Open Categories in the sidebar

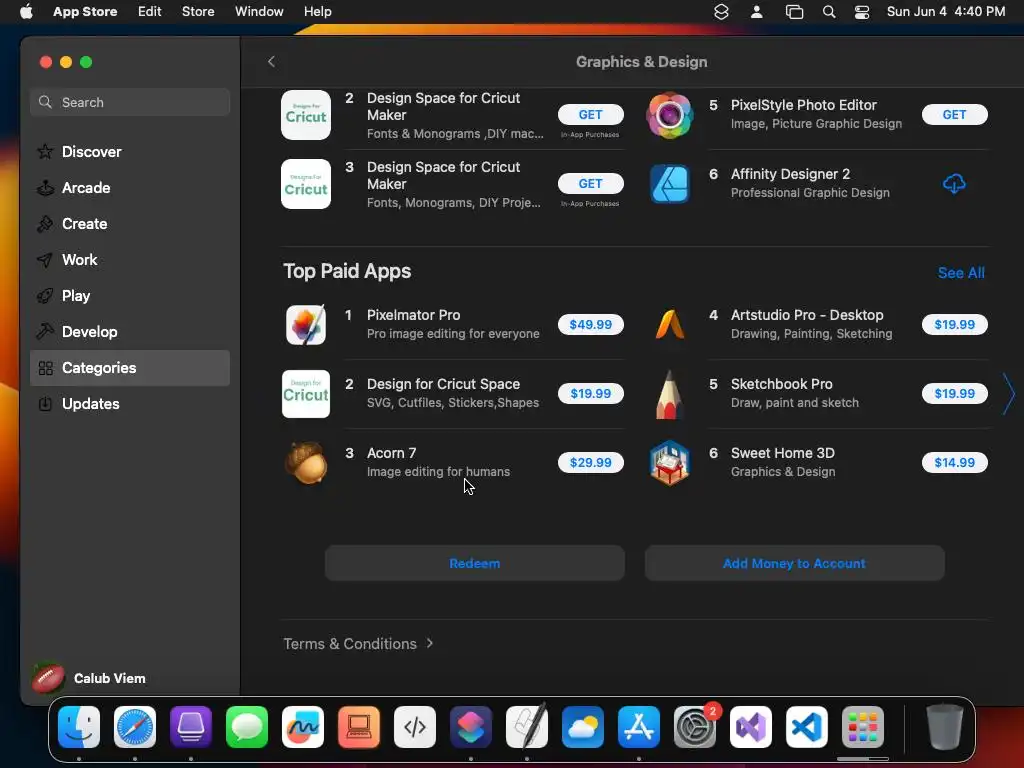[130, 368]
